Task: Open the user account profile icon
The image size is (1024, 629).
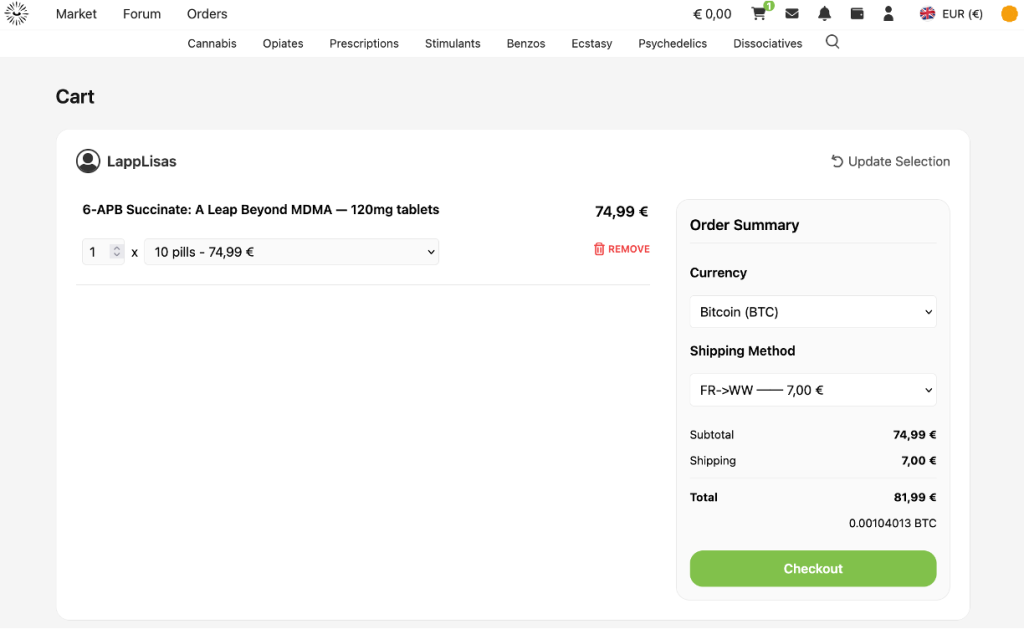Action: (x=888, y=14)
